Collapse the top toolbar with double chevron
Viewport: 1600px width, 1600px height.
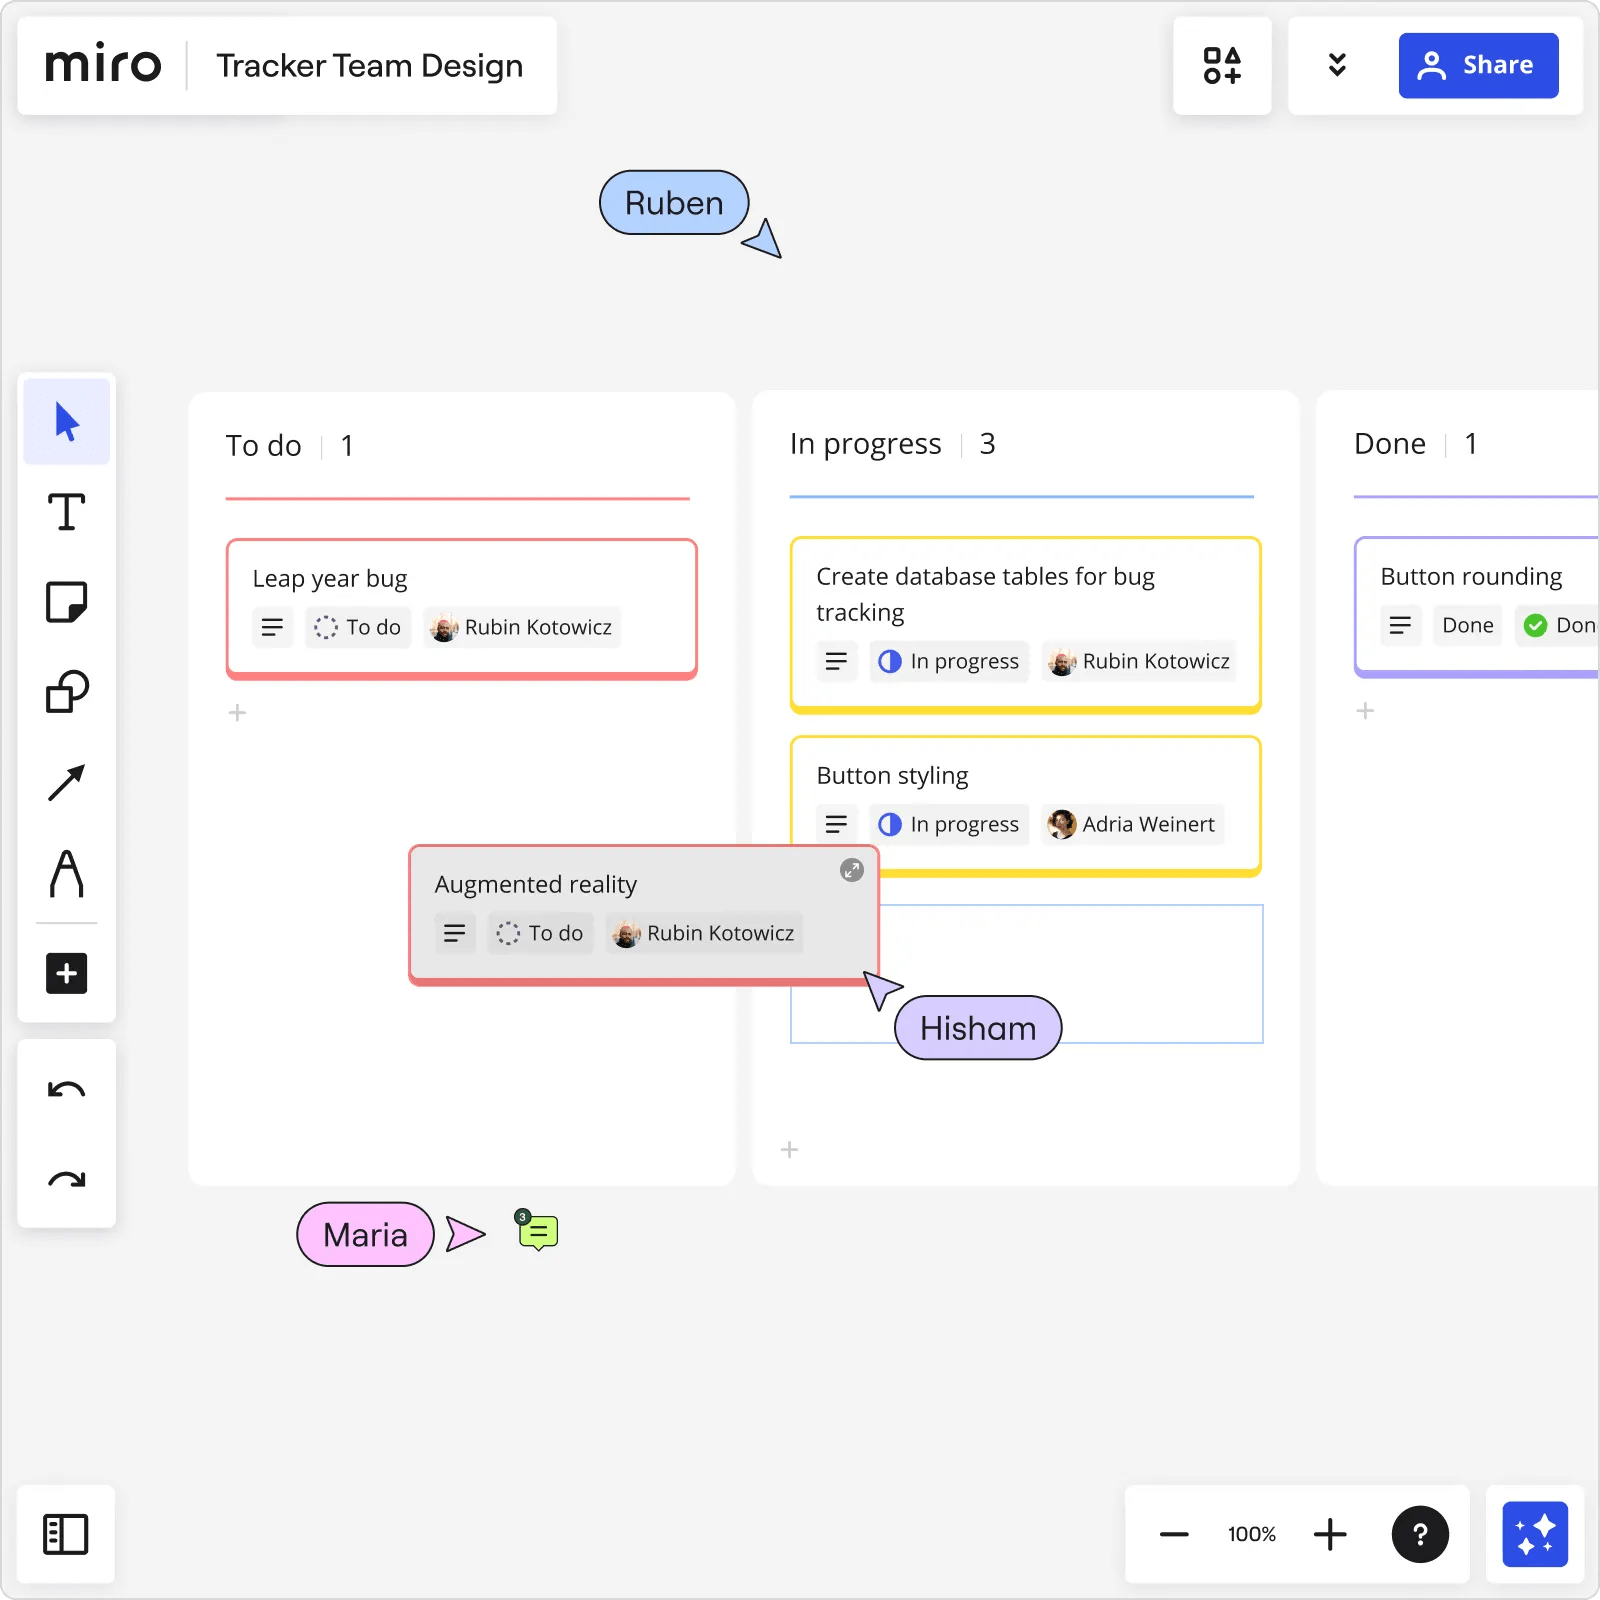[1337, 65]
